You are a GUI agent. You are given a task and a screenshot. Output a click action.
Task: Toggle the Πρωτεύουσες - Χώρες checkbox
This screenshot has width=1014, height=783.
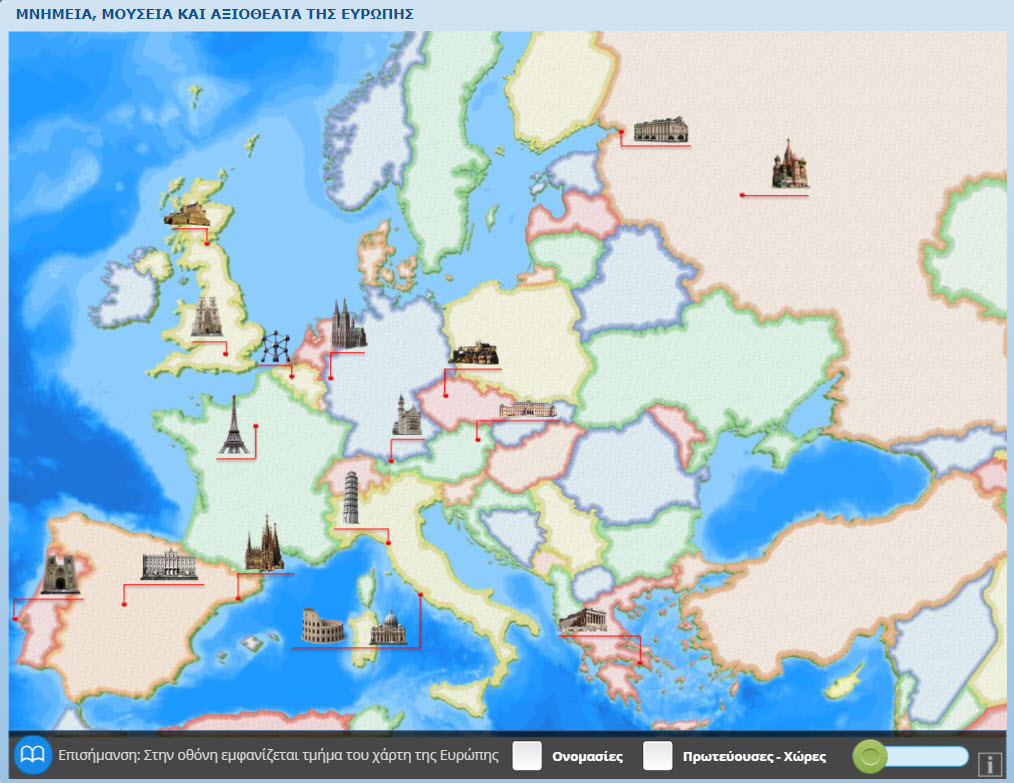pos(657,756)
